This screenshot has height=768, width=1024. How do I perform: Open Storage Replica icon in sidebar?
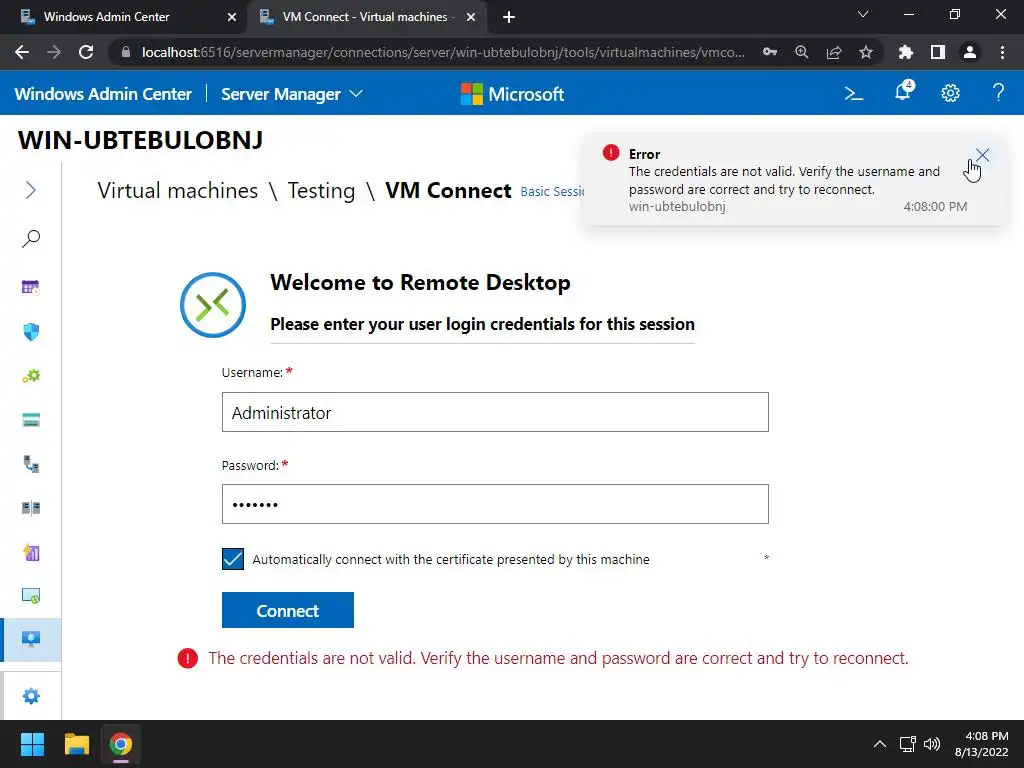point(31,508)
